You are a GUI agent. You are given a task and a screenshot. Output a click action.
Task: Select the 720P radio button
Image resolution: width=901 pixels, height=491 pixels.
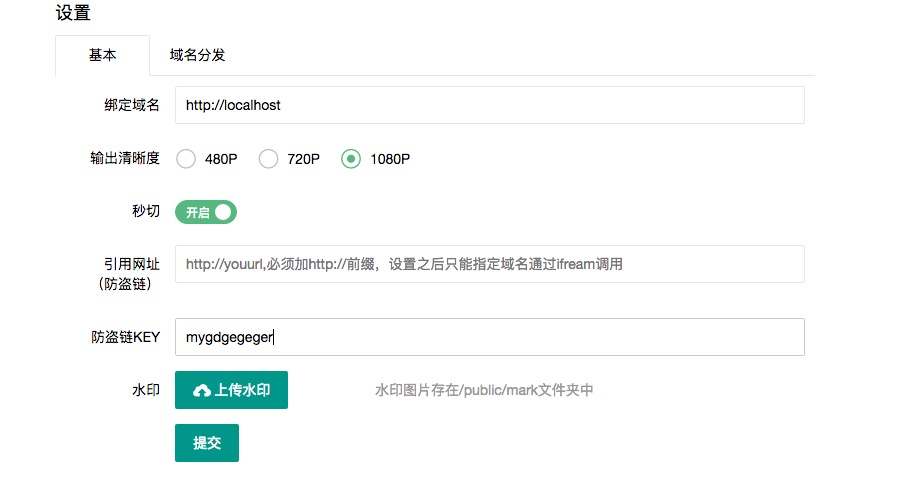268,159
